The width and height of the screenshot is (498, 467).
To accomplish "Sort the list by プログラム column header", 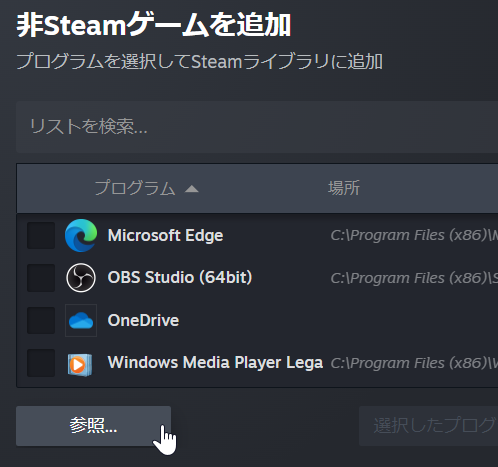I will pyautogui.click(x=135, y=188).
